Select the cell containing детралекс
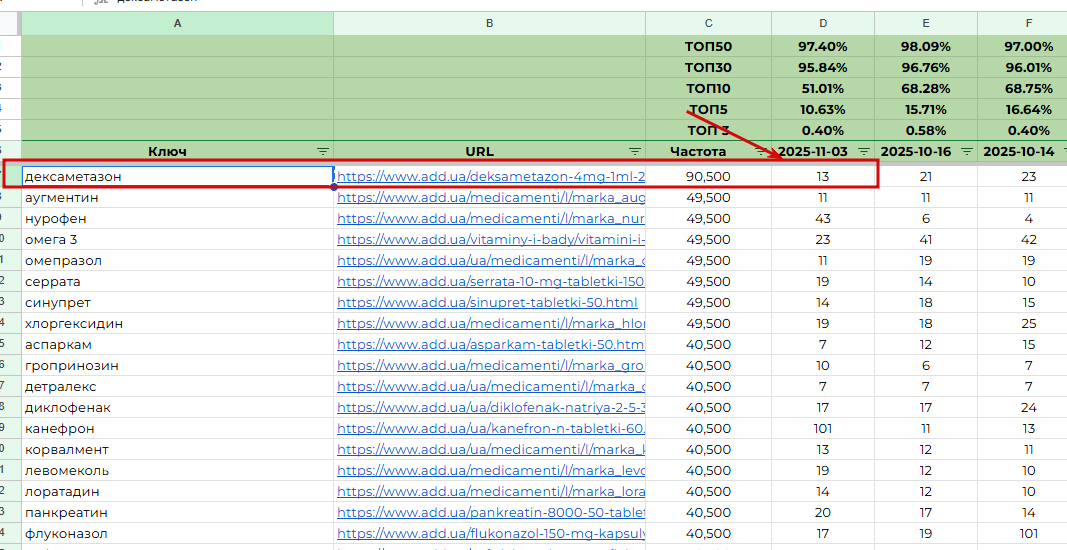 (x=178, y=387)
